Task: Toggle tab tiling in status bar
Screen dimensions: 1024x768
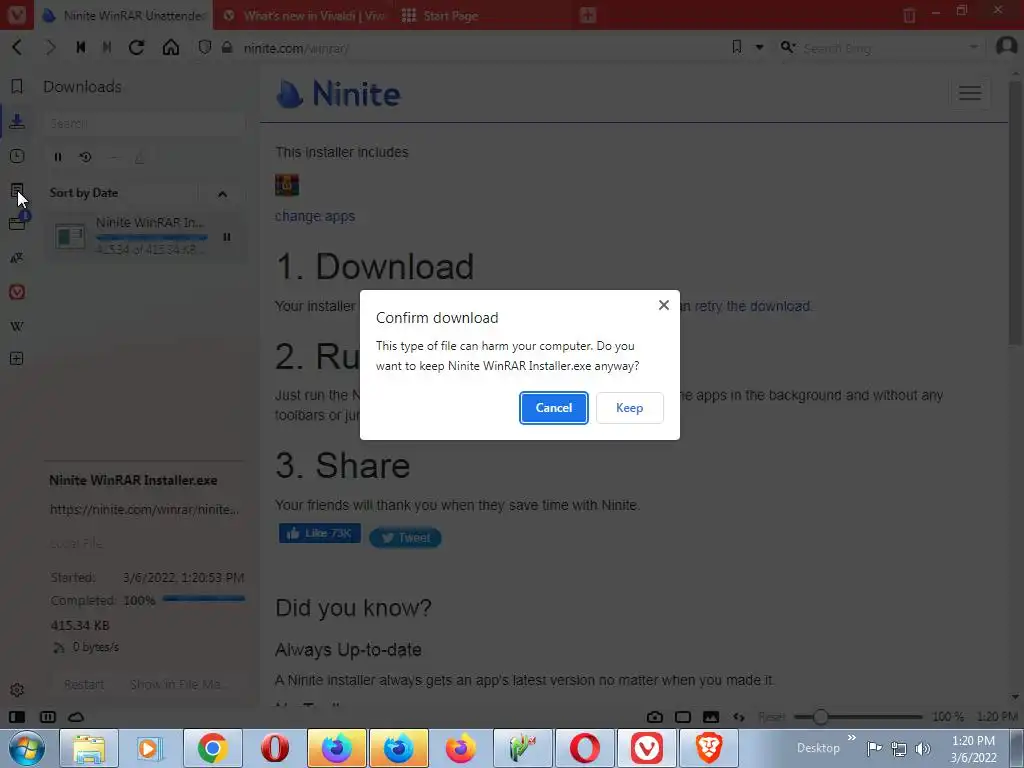Action: (x=48, y=717)
